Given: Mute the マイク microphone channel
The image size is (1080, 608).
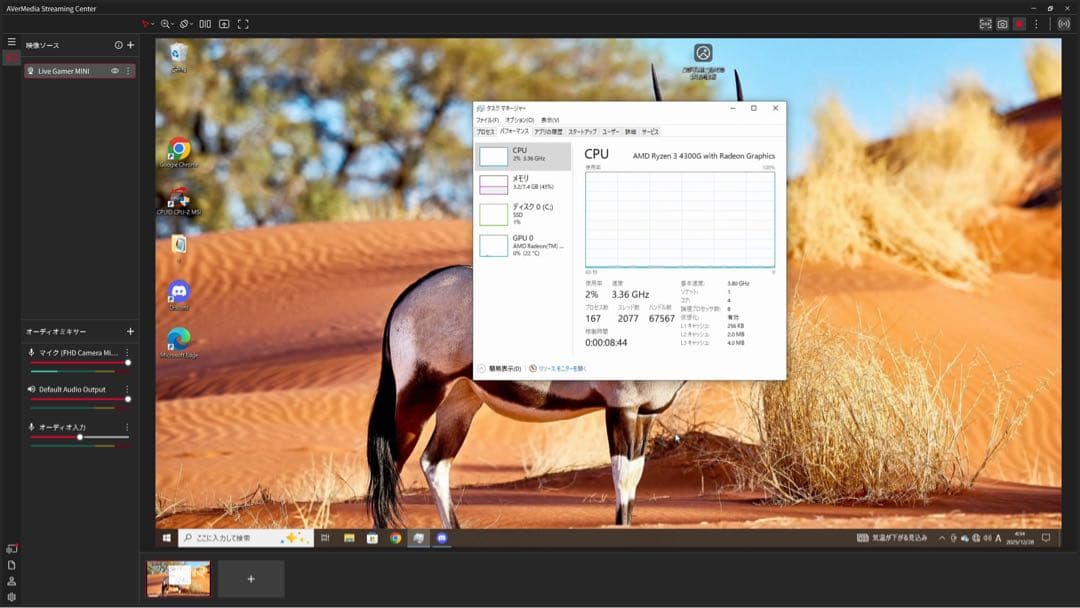Looking at the screenshot, I should (x=31, y=352).
